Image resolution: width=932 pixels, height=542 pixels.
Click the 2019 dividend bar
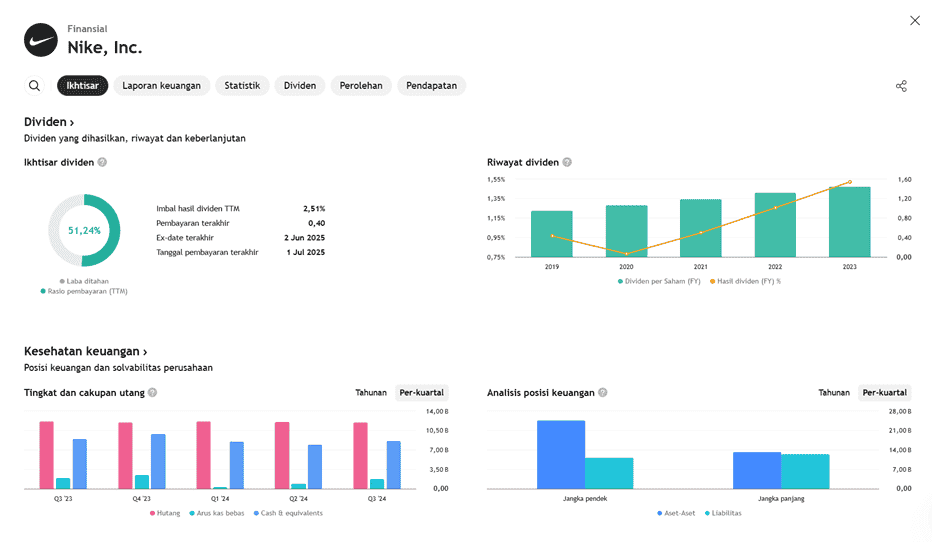552,234
